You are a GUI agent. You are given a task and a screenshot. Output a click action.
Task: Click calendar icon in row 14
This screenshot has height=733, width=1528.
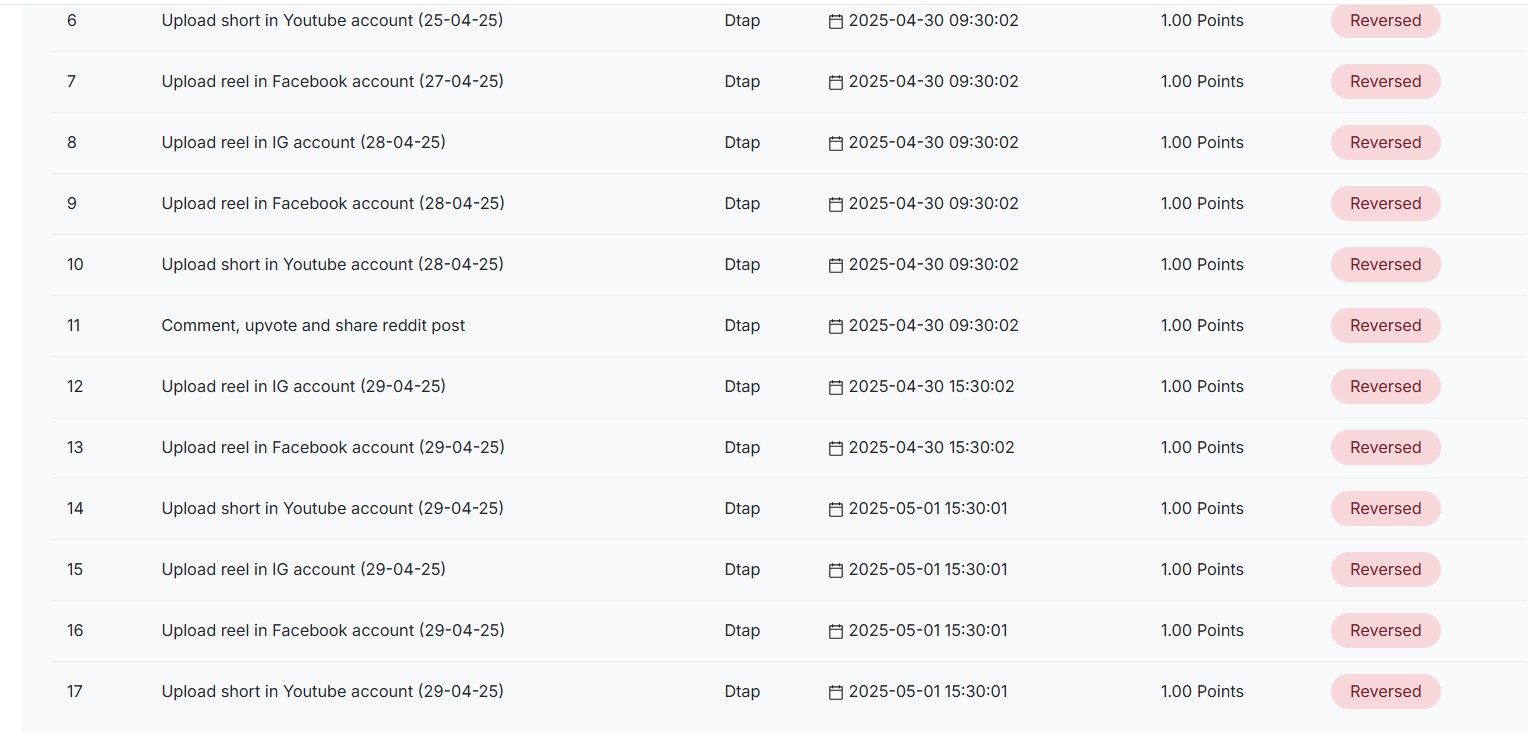coord(836,509)
